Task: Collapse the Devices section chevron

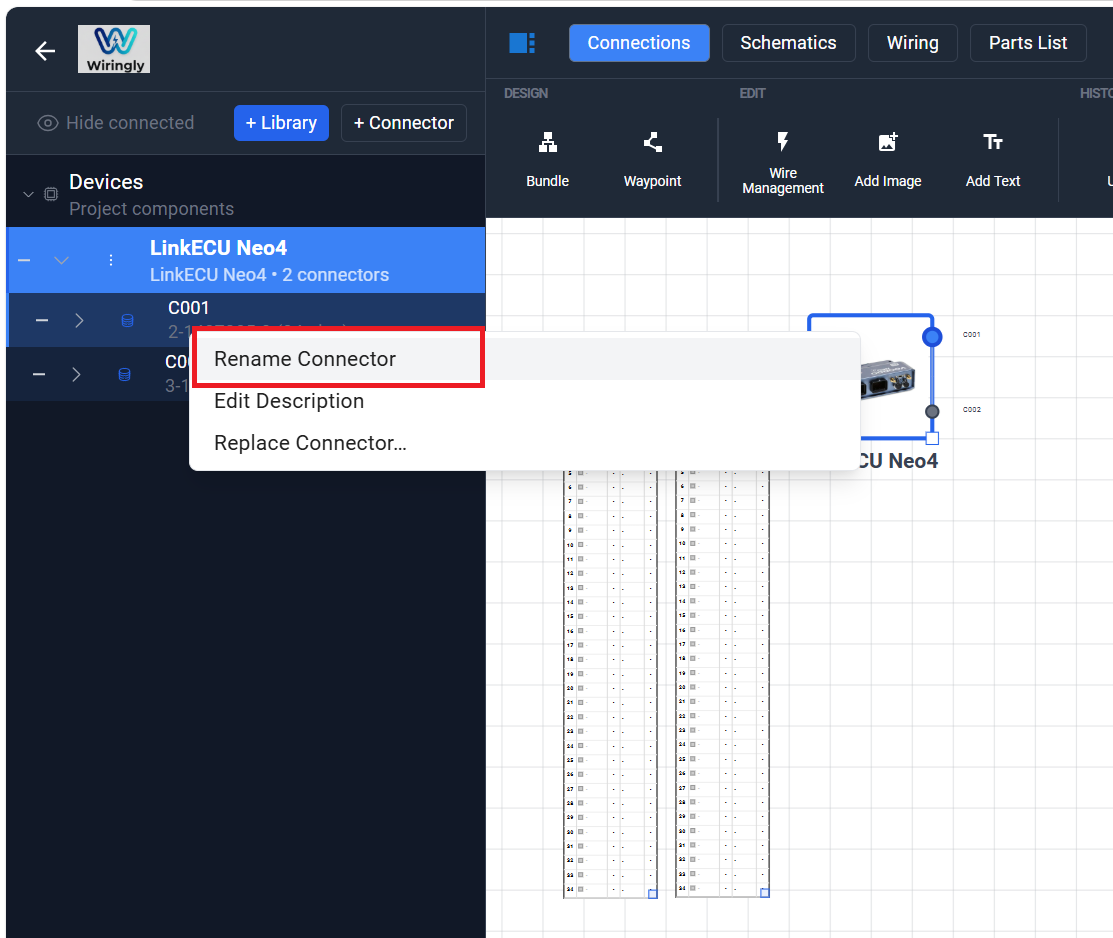Action: (28, 194)
